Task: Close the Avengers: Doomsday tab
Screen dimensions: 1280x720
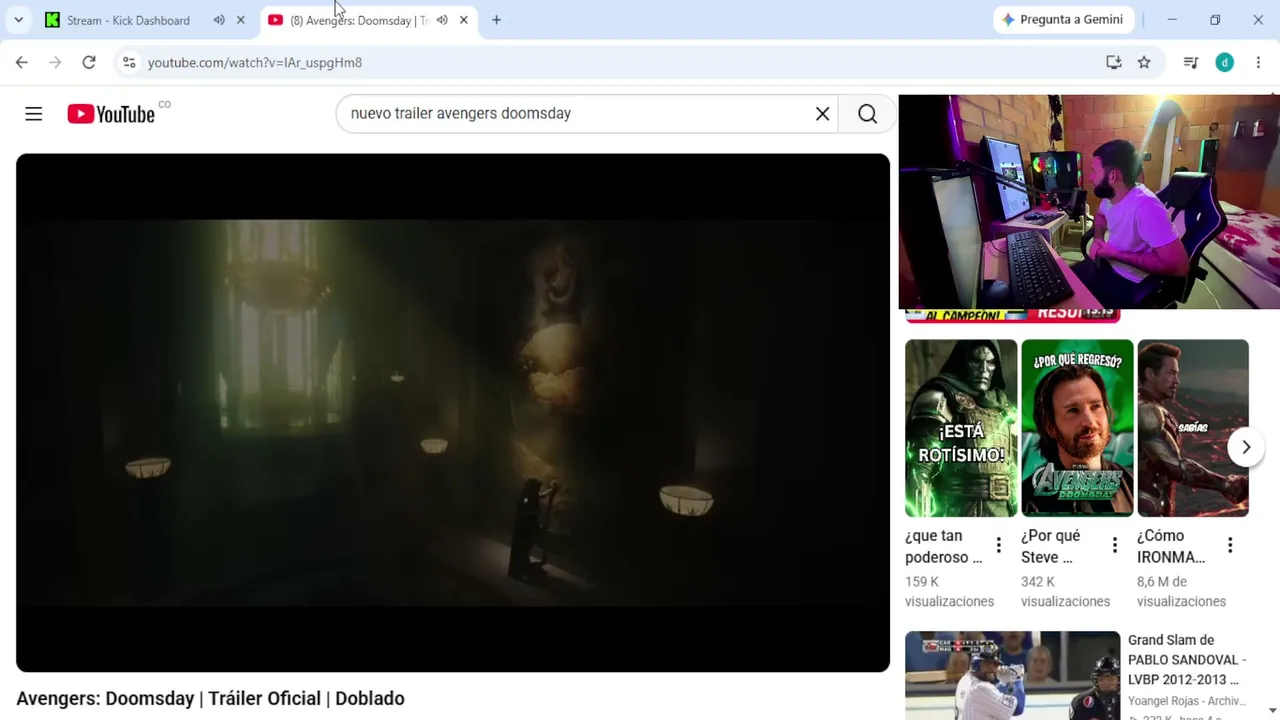Action: [x=463, y=20]
